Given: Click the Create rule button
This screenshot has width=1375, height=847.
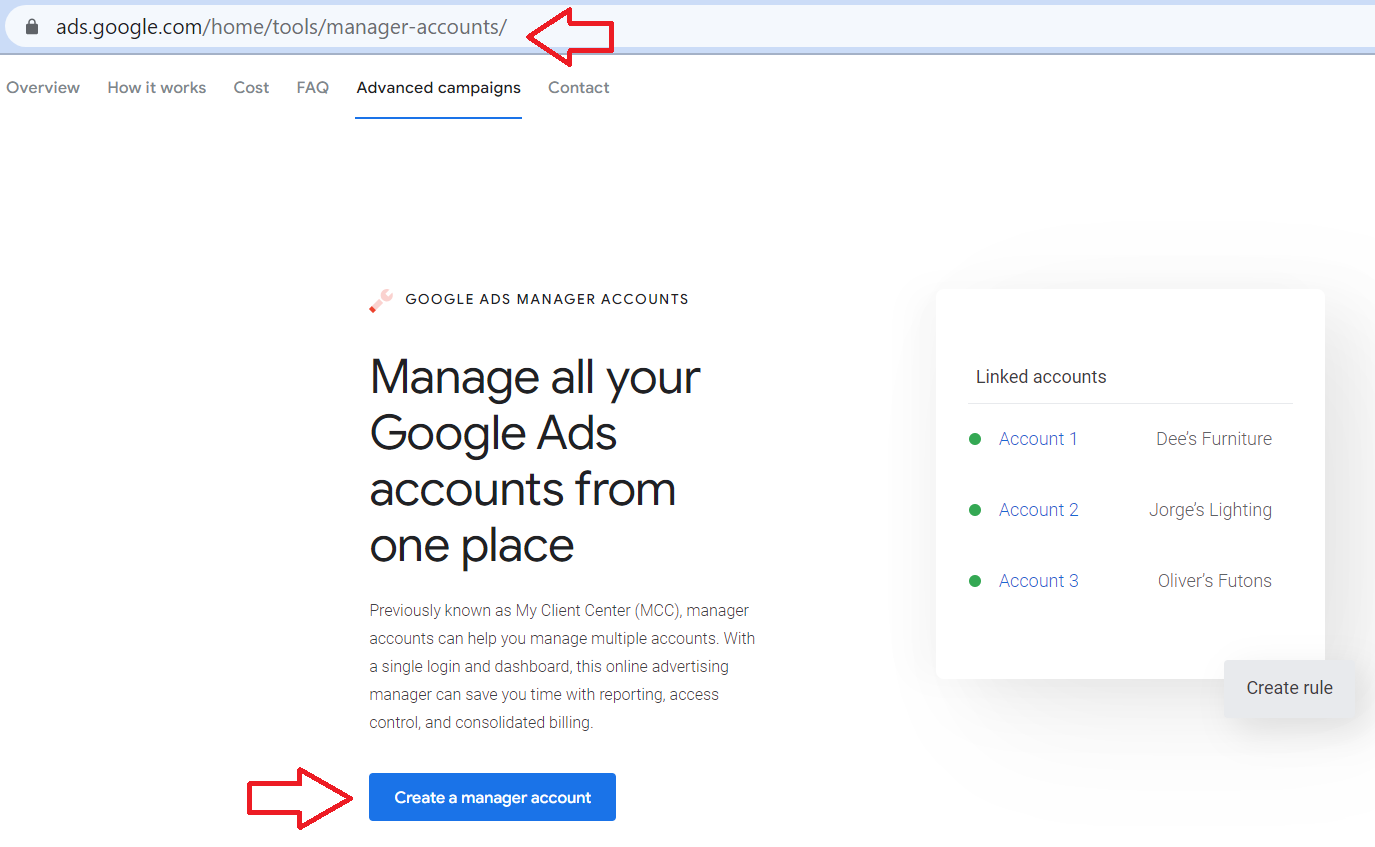Looking at the screenshot, I should 1289,688.
